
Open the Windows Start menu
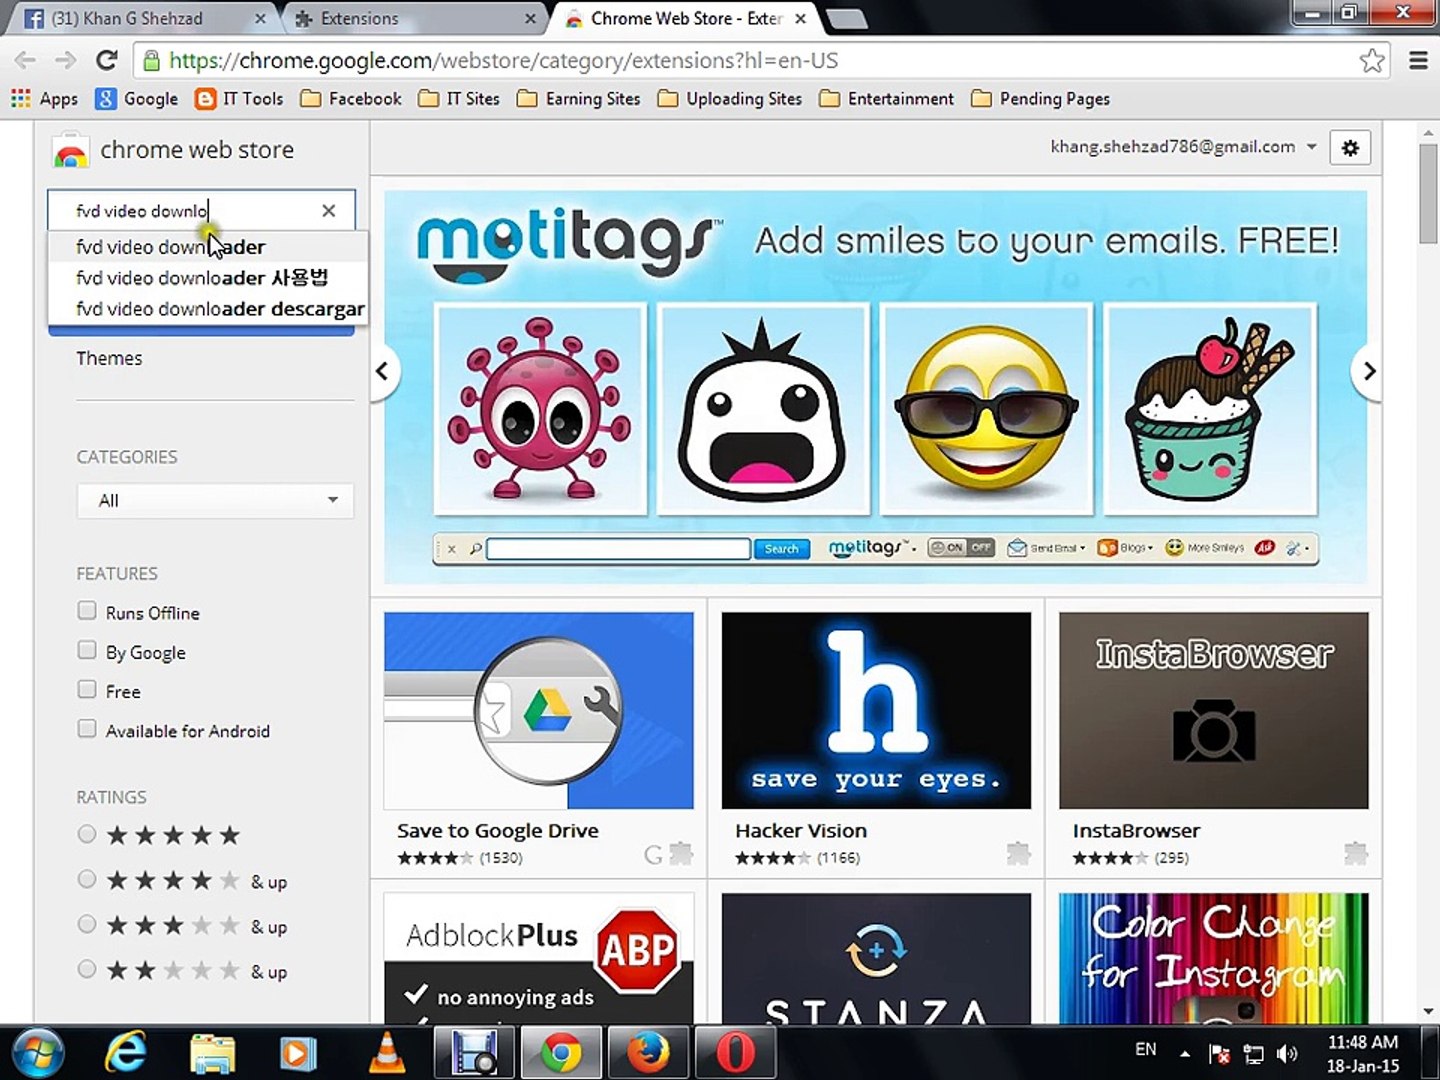coord(38,1053)
